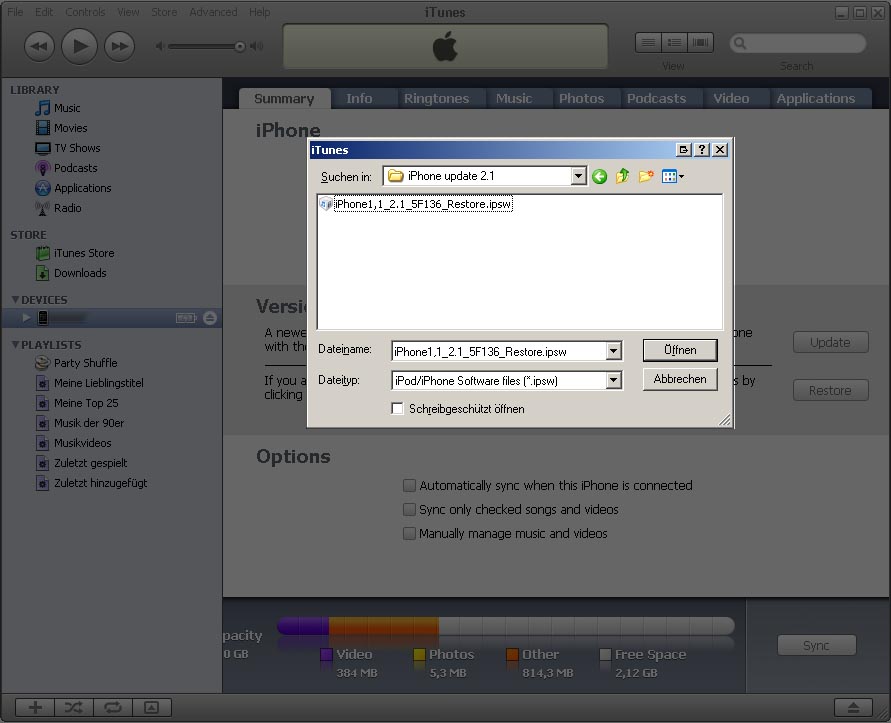The image size is (891, 723).
Task: Enable Schreibgeschützt öffnen checkbox
Action: click(x=398, y=408)
